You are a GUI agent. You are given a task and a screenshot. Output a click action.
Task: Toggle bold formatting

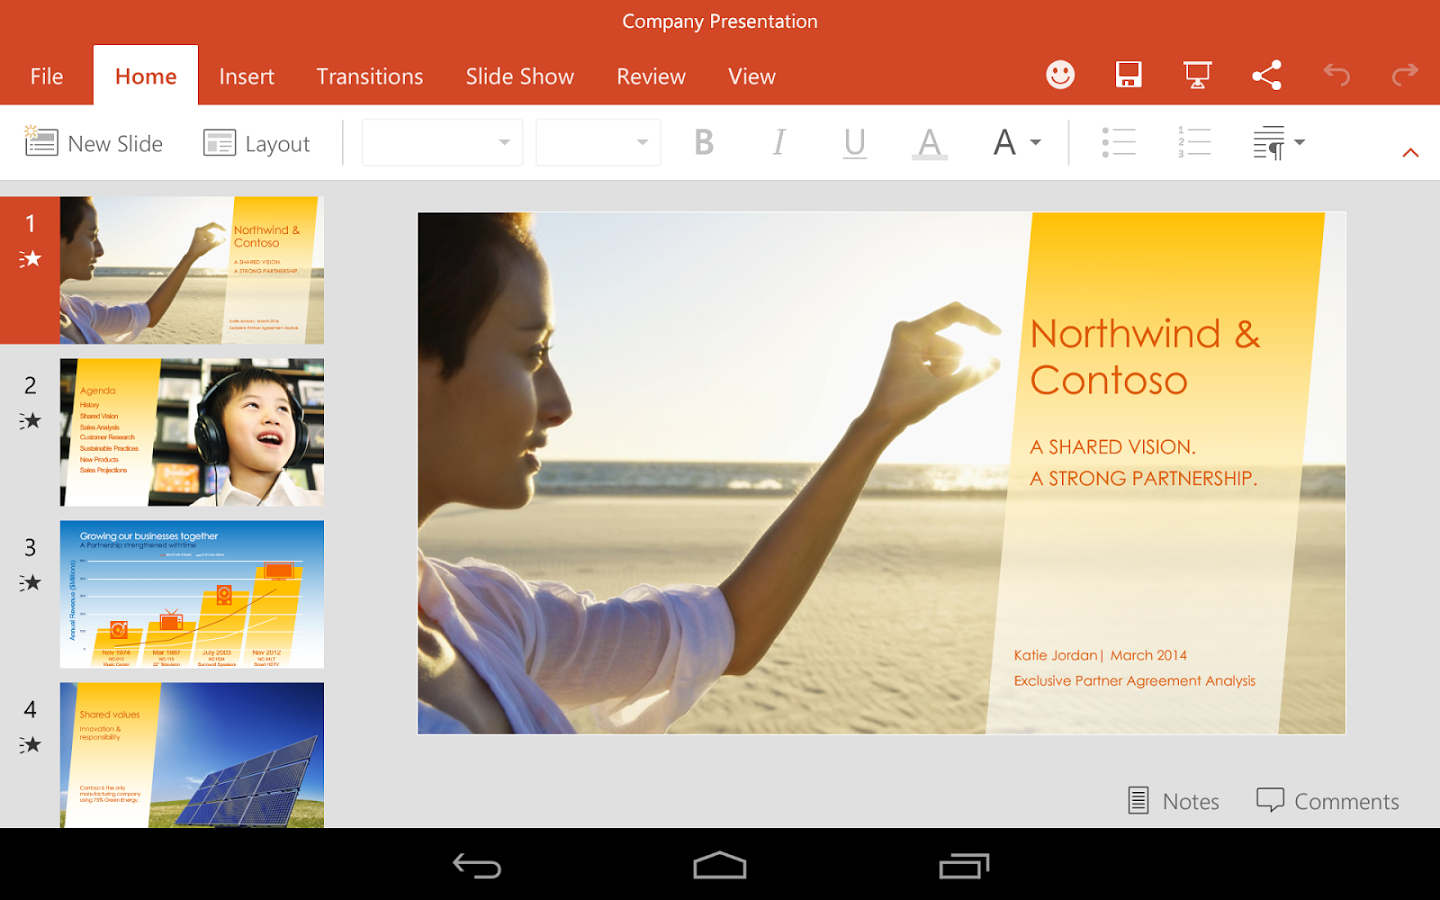[x=704, y=142]
